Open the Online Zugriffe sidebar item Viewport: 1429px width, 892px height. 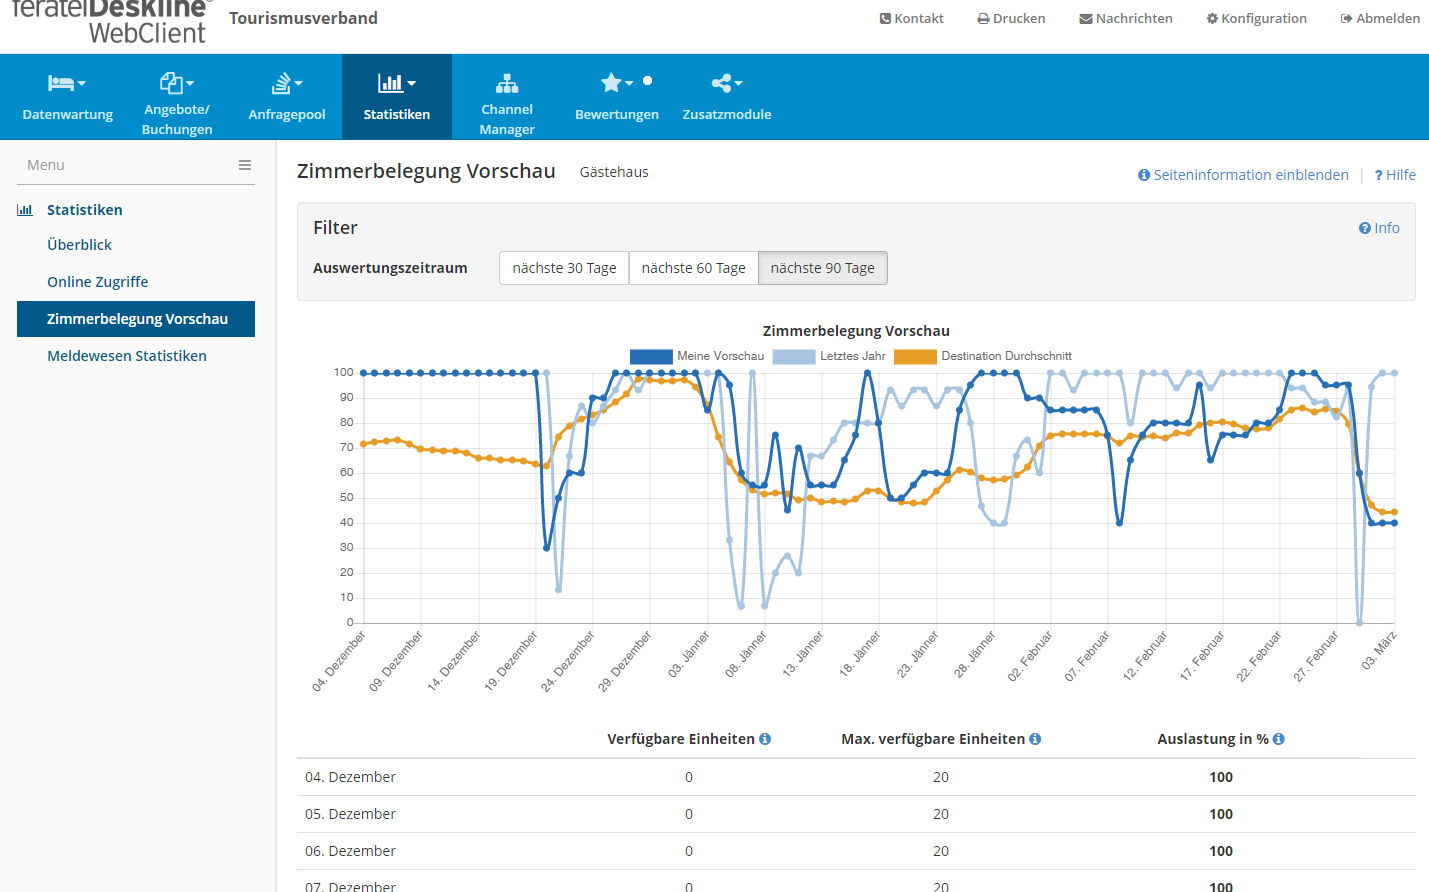(x=98, y=282)
